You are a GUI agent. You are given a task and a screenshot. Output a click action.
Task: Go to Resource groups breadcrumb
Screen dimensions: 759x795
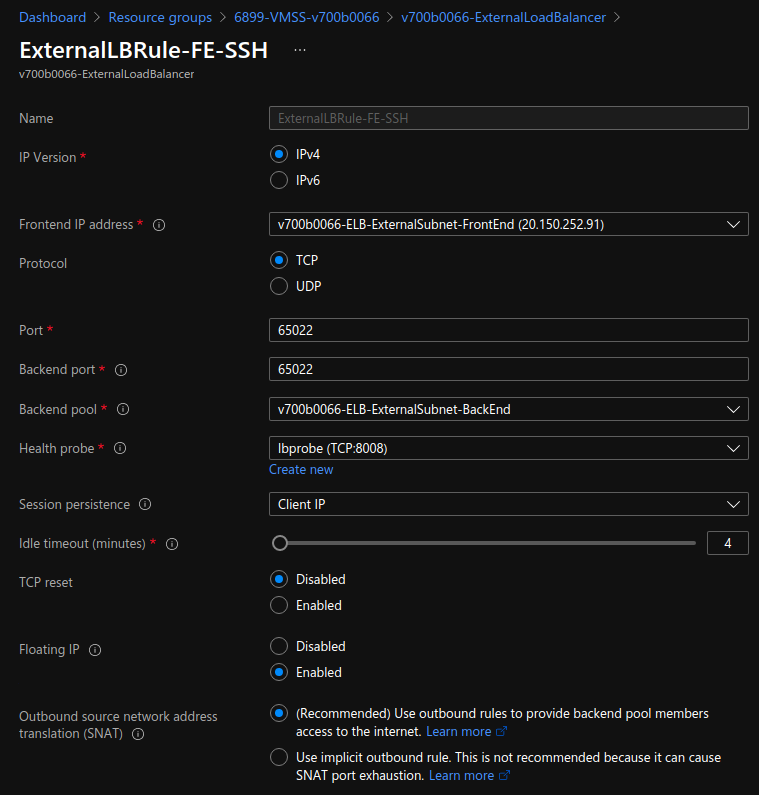pyautogui.click(x=160, y=17)
